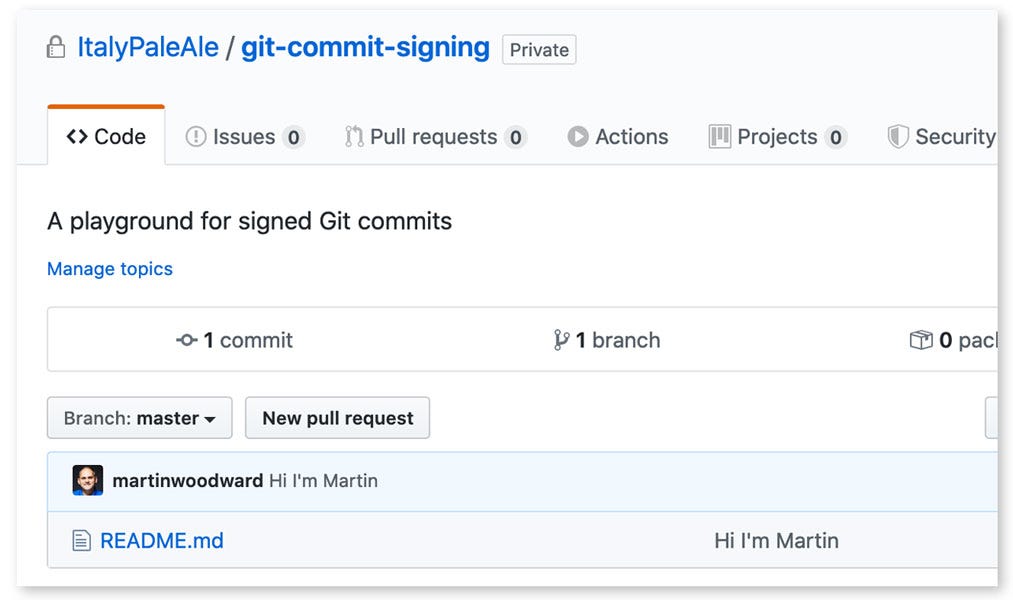Click the branch fork icon beside 1 branch
1013x600 pixels.
(561, 340)
